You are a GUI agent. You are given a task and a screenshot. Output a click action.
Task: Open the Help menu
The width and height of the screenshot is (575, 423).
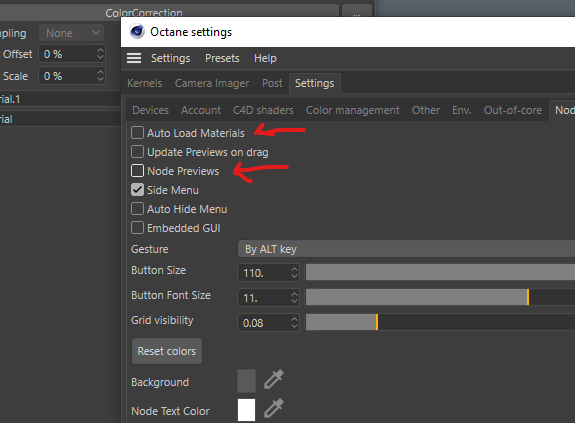265,58
